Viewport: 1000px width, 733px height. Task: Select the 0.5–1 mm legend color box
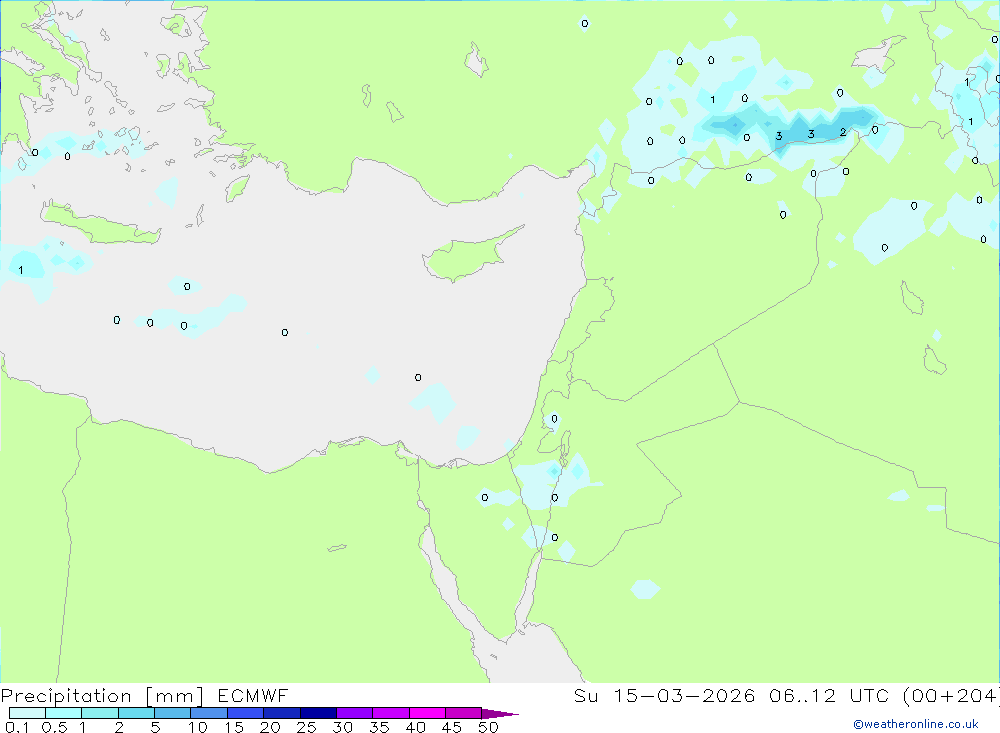click(63, 713)
